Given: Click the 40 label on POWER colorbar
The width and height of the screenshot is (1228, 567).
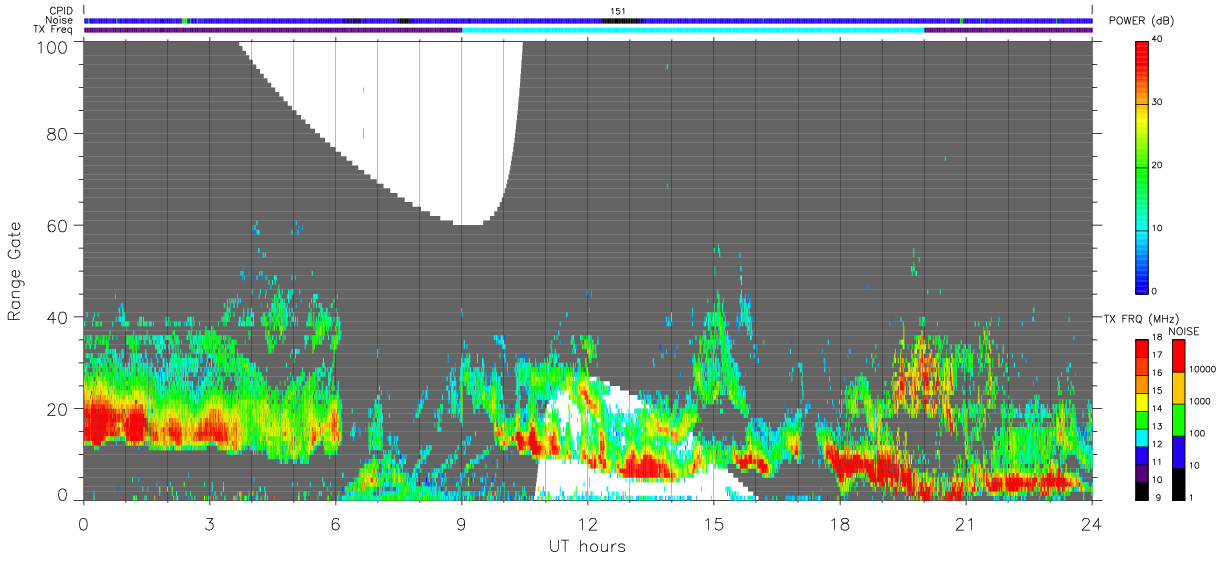Looking at the screenshot, I should tap(1159, 40).
